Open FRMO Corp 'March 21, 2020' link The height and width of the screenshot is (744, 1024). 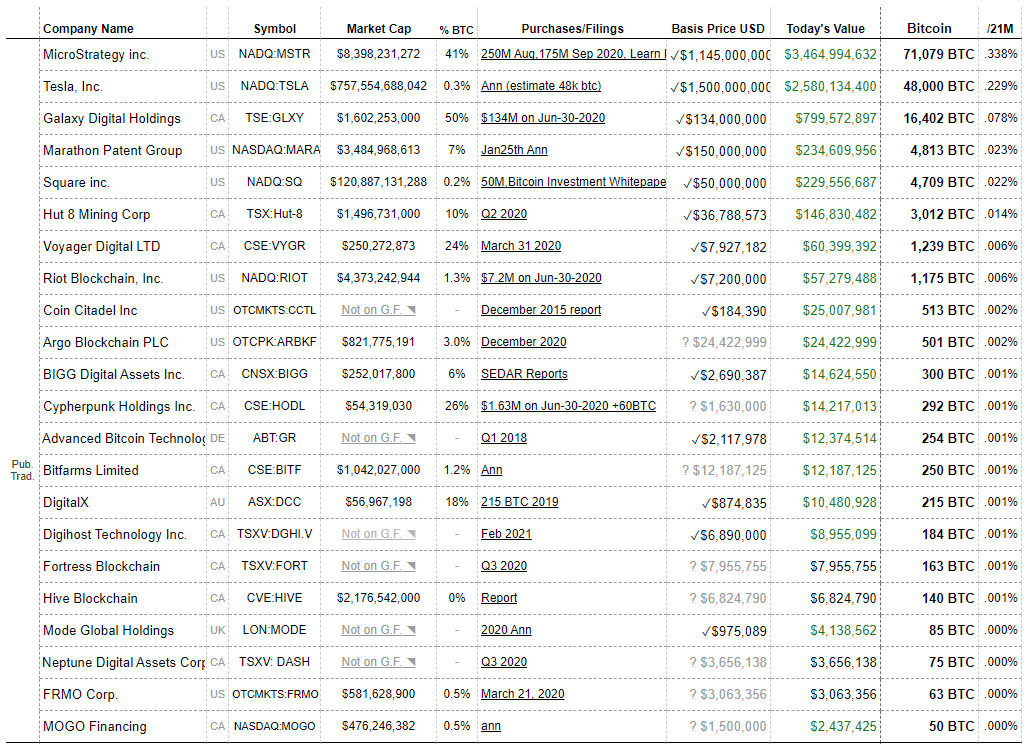click(522, 694)
